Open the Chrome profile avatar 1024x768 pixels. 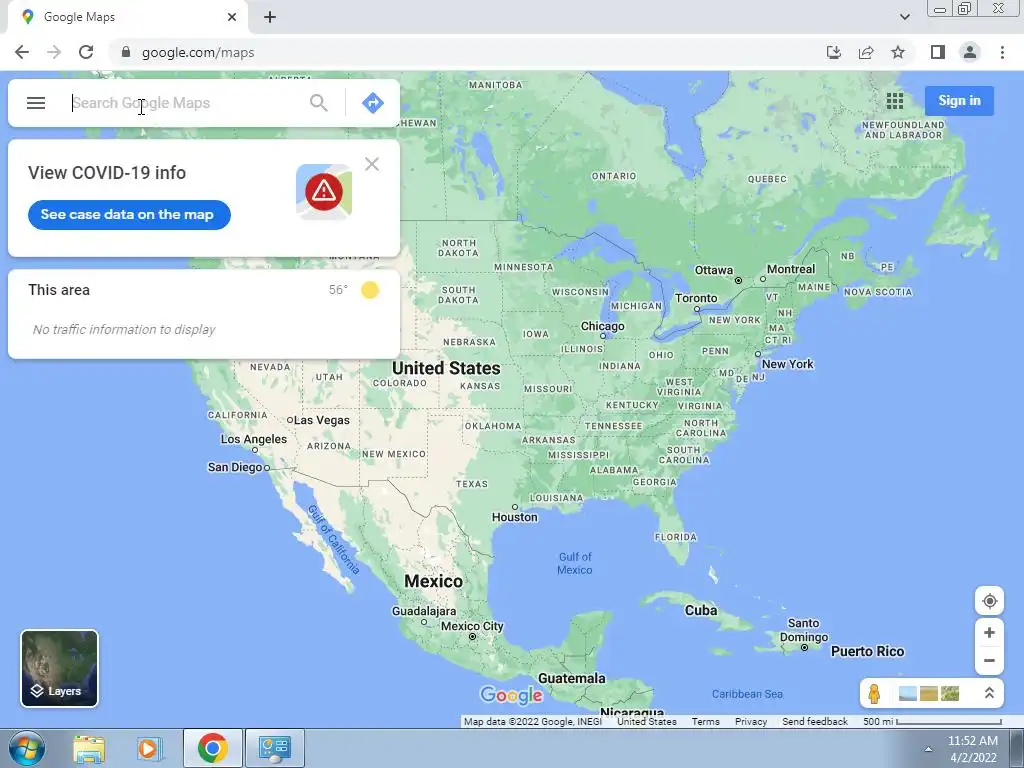pyautogui.click(x=970, y=52)
